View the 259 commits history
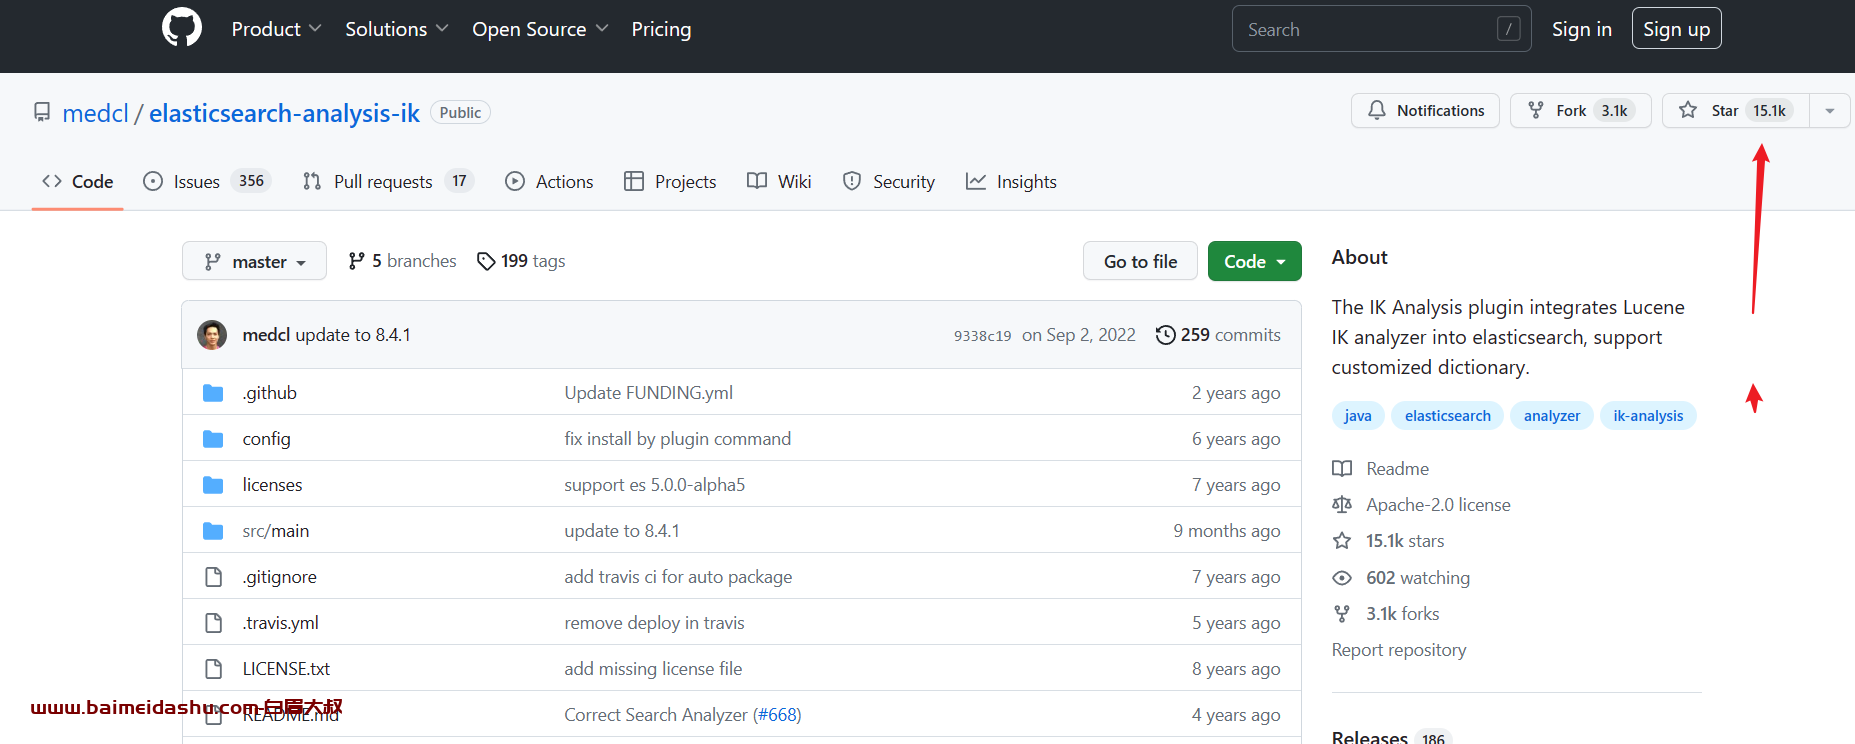This screenshot has height=744, width=1855. click(x=1218, y=335)
